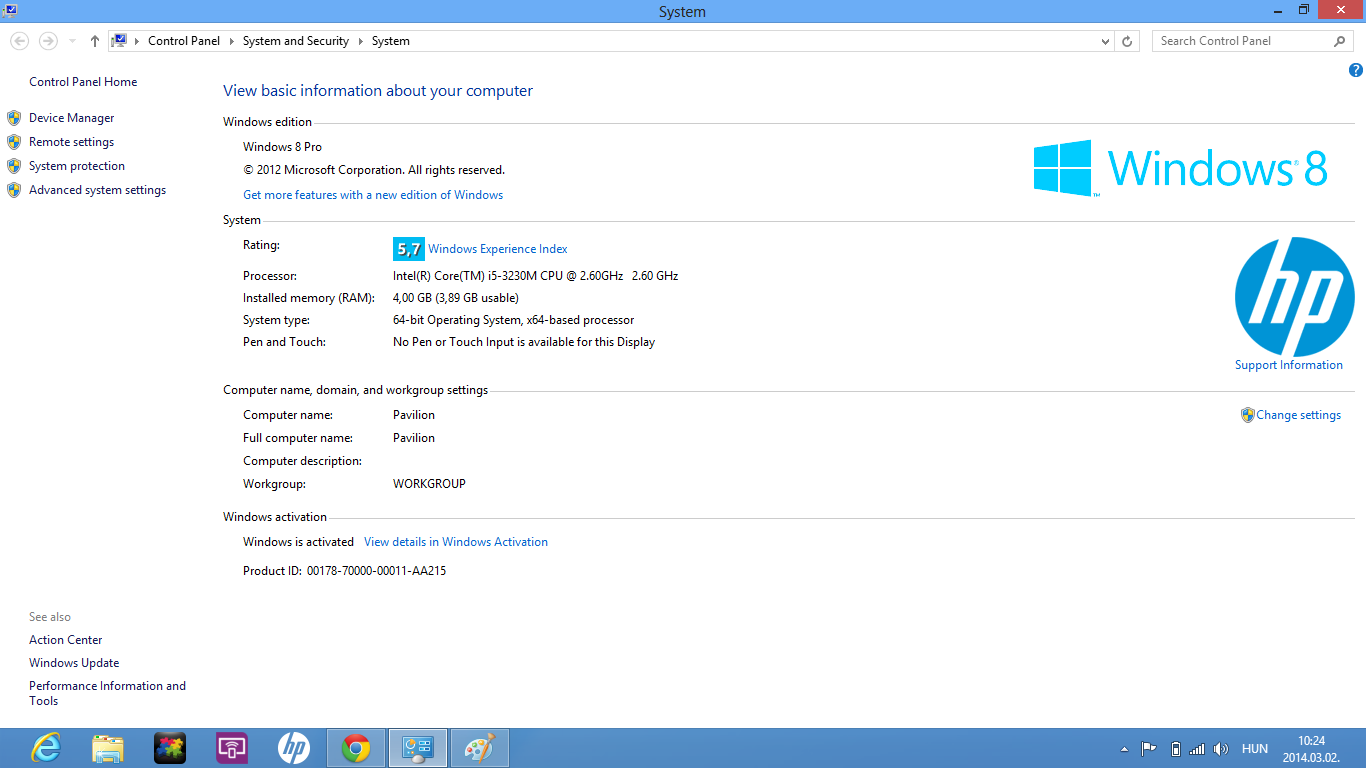1366x768 pixels.
Task: Open Paint from the taskbar
Action: pos(480,748)
